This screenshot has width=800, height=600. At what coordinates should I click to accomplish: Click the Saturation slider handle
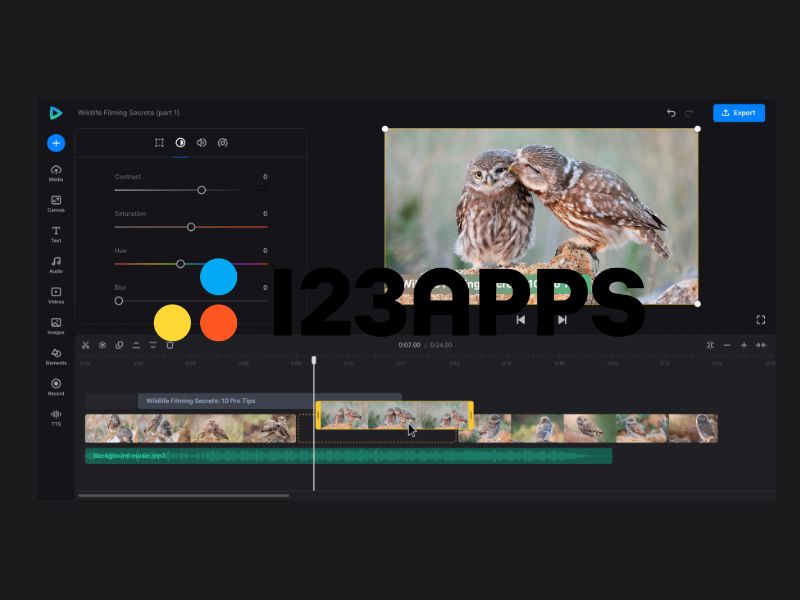point(191,227)
